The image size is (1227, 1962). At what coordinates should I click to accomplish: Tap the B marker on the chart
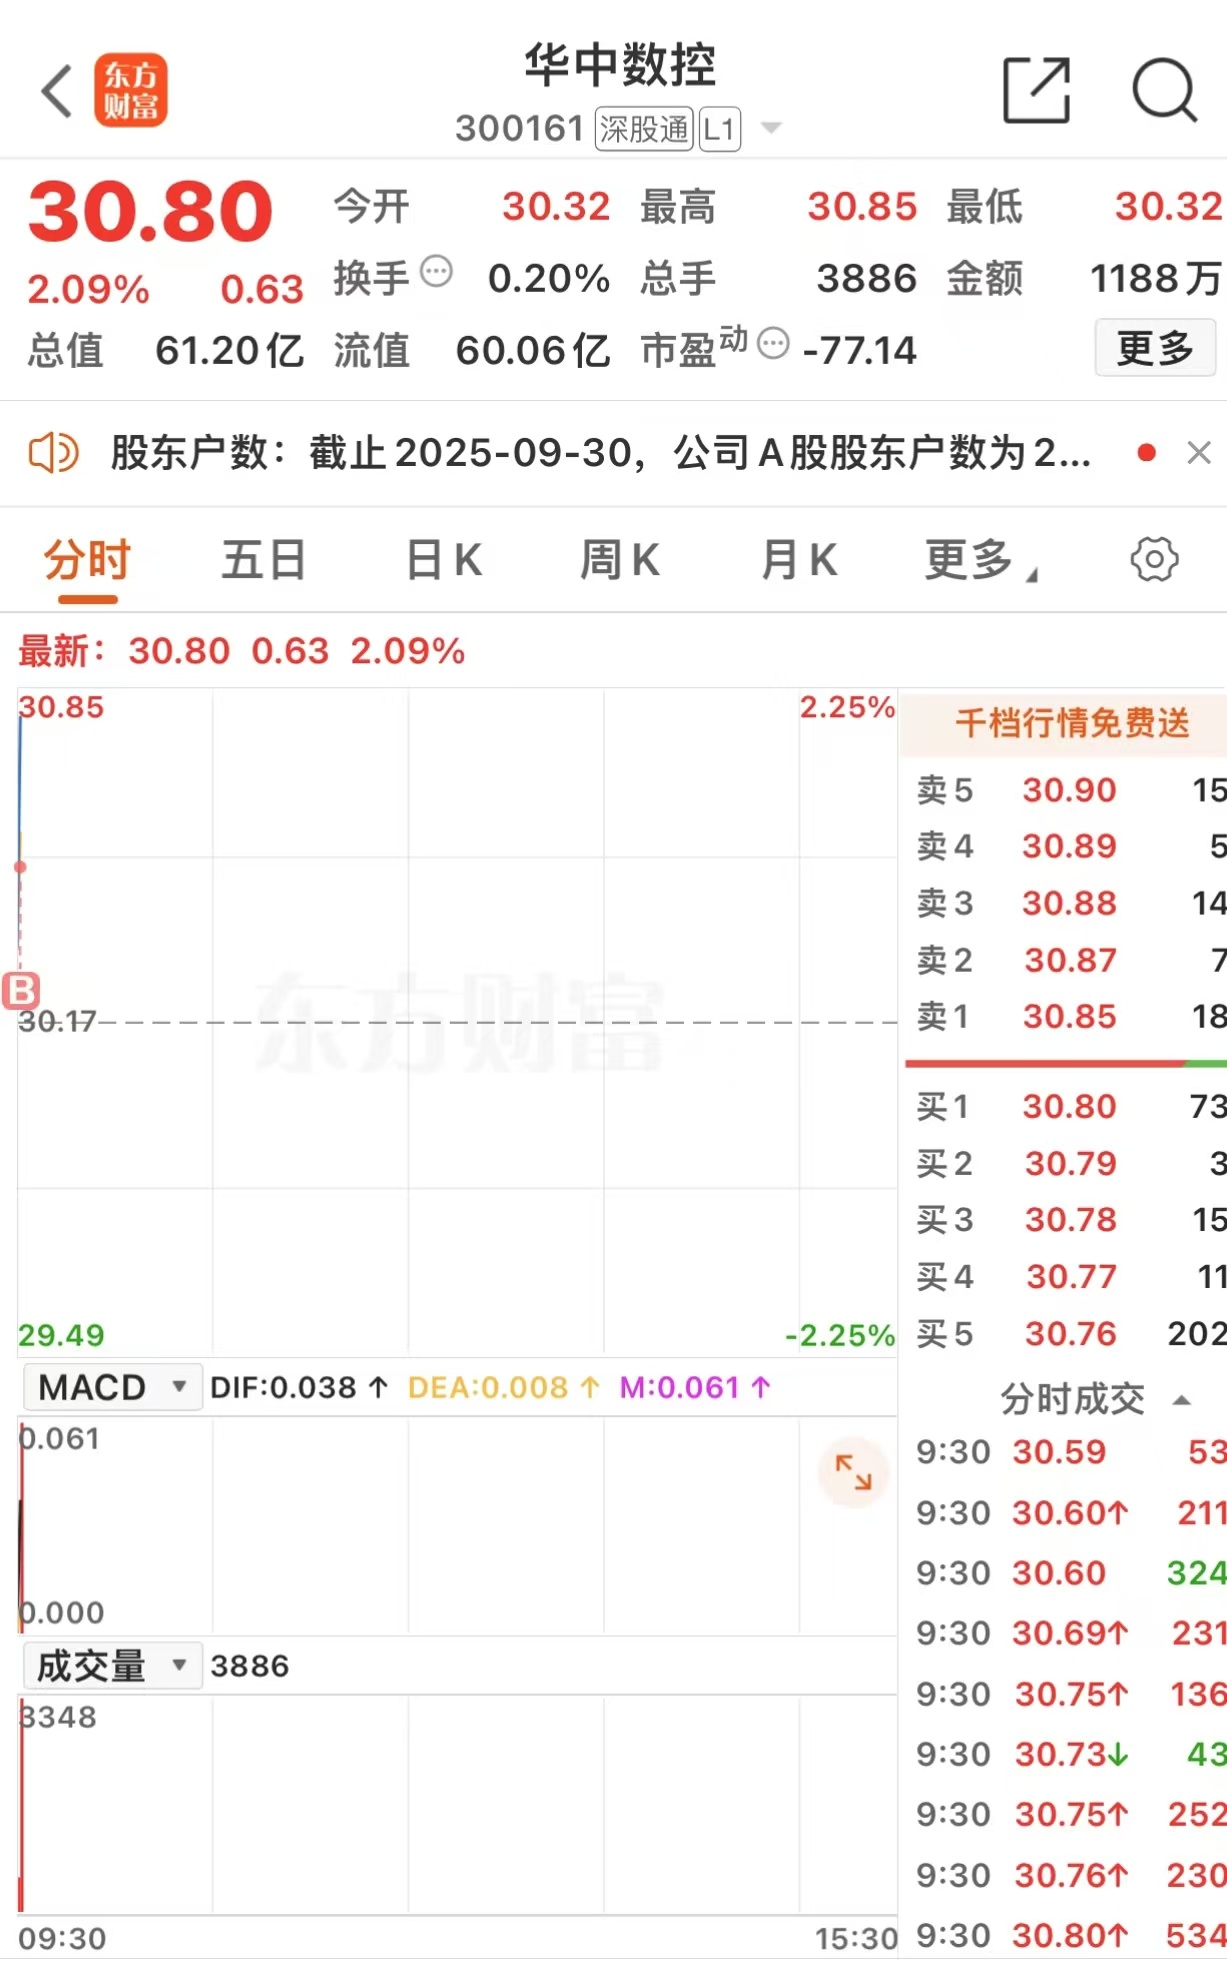(x=21, y=991)
